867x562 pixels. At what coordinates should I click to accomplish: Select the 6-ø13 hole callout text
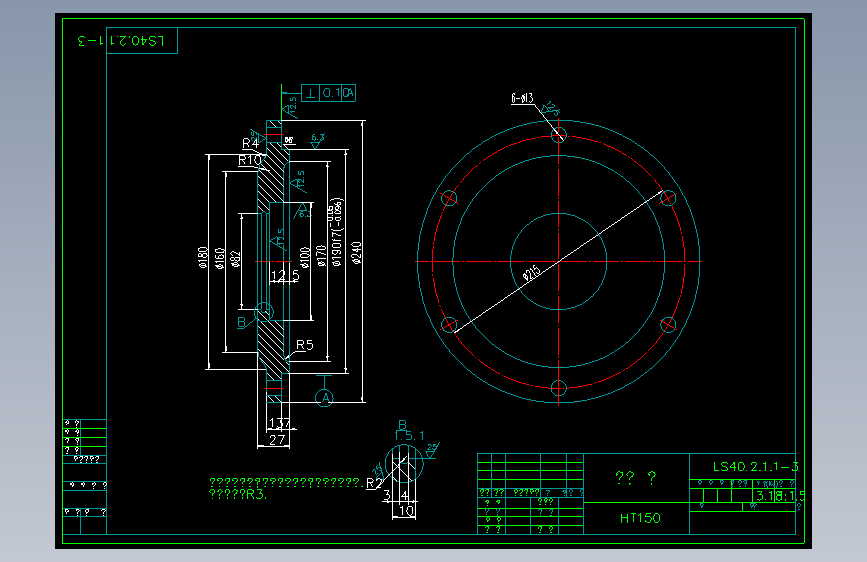[x=522, y=98]
